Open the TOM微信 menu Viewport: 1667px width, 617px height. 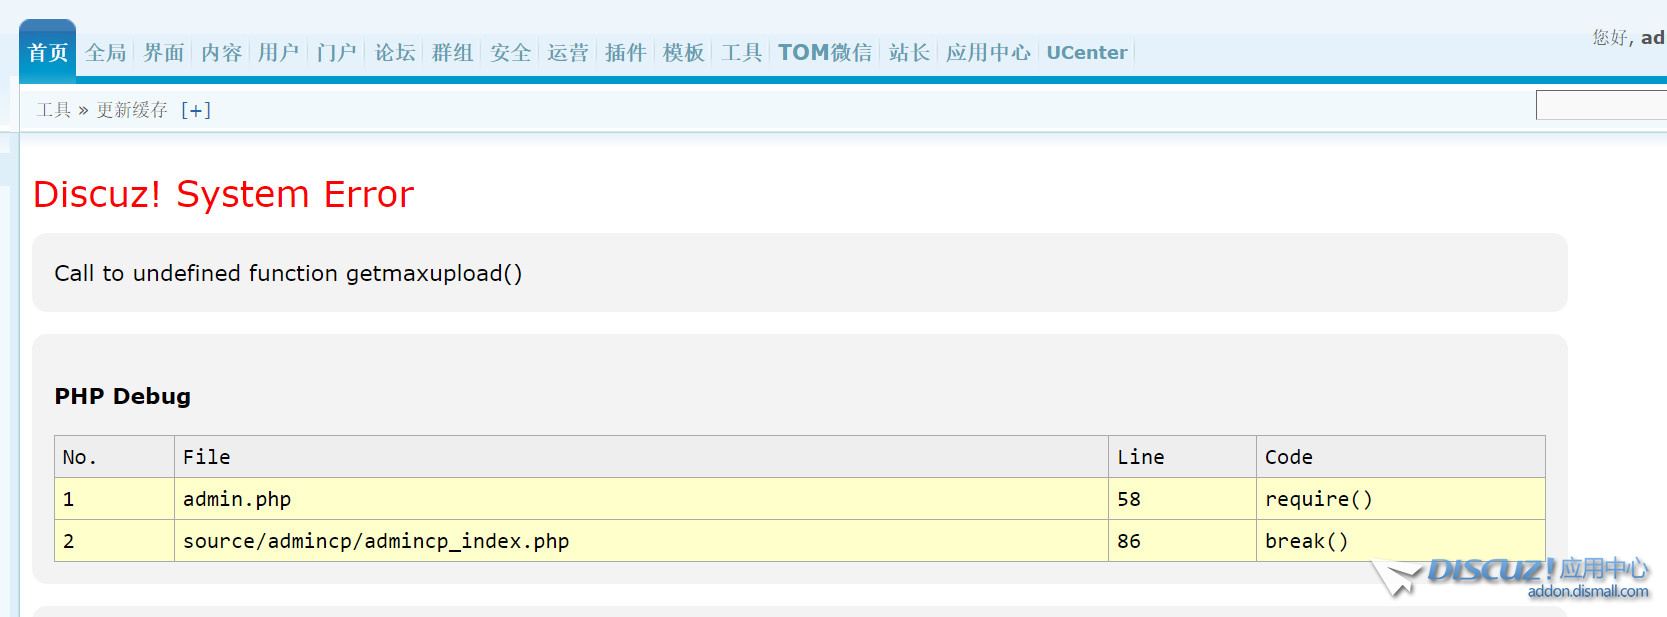click(824, 52)
